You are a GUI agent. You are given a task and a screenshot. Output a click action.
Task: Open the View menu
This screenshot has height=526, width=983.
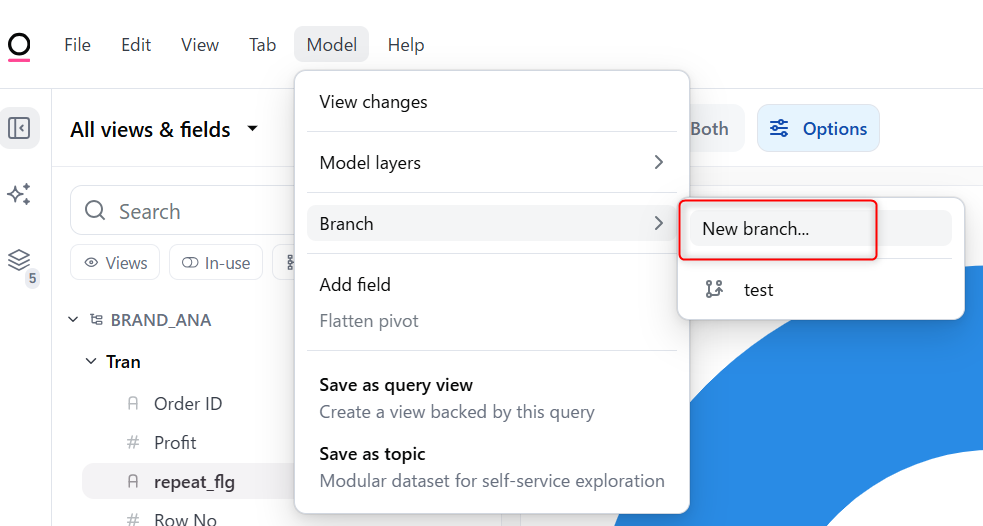pos(200,45)
